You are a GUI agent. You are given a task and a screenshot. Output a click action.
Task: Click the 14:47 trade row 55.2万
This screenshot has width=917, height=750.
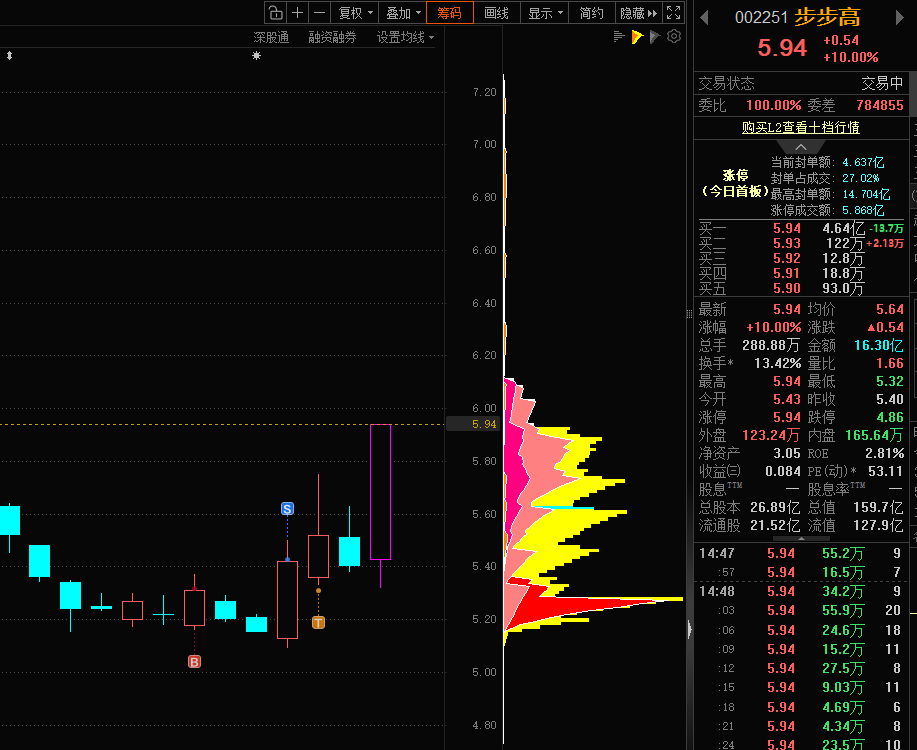click(843, 553)
